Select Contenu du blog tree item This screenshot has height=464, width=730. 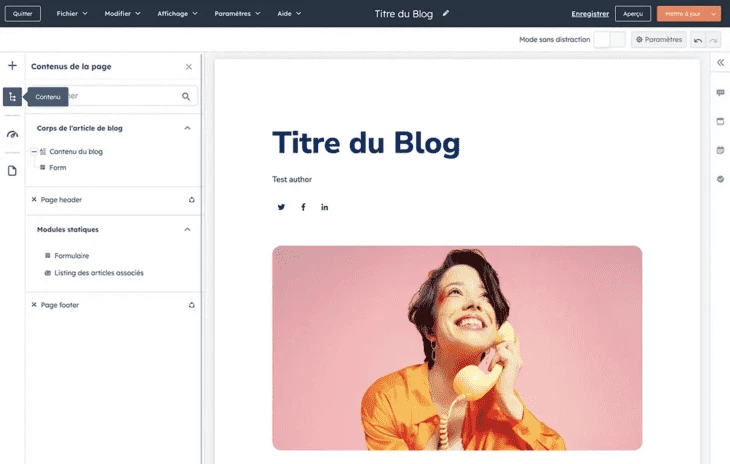tap(76, 151)
